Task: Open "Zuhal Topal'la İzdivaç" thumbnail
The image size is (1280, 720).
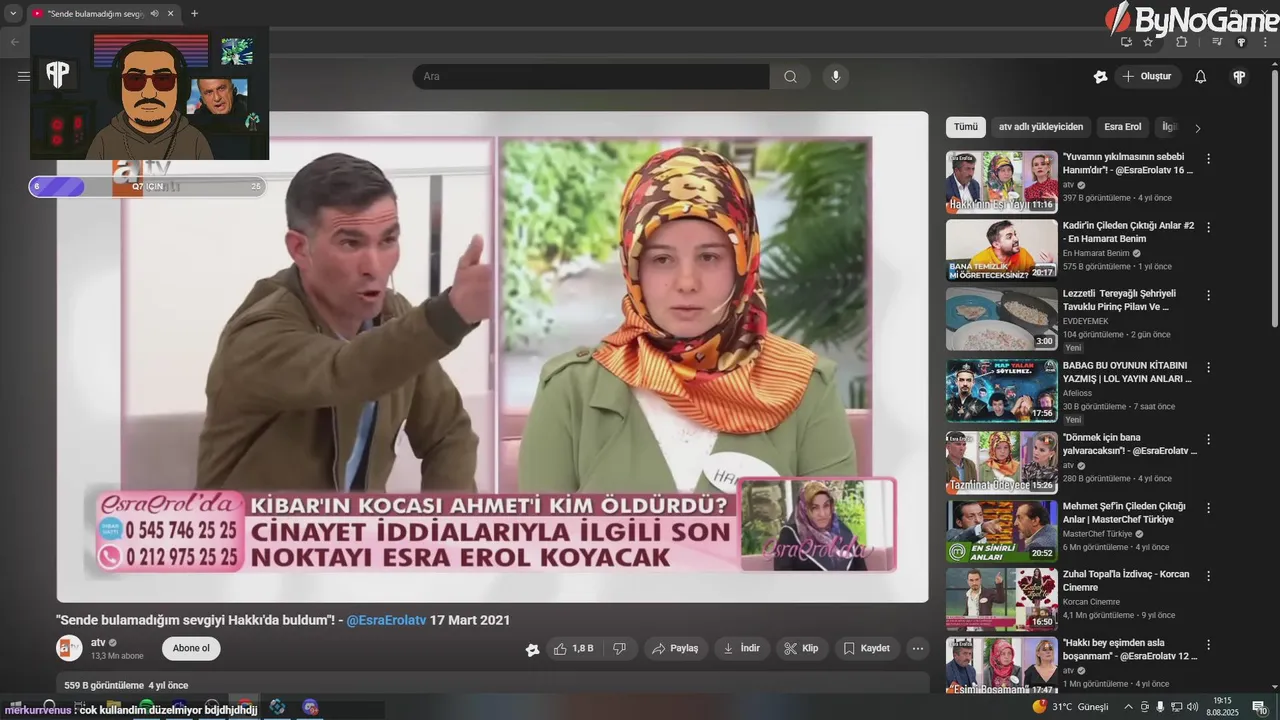Action: (x=1001, y=600)
